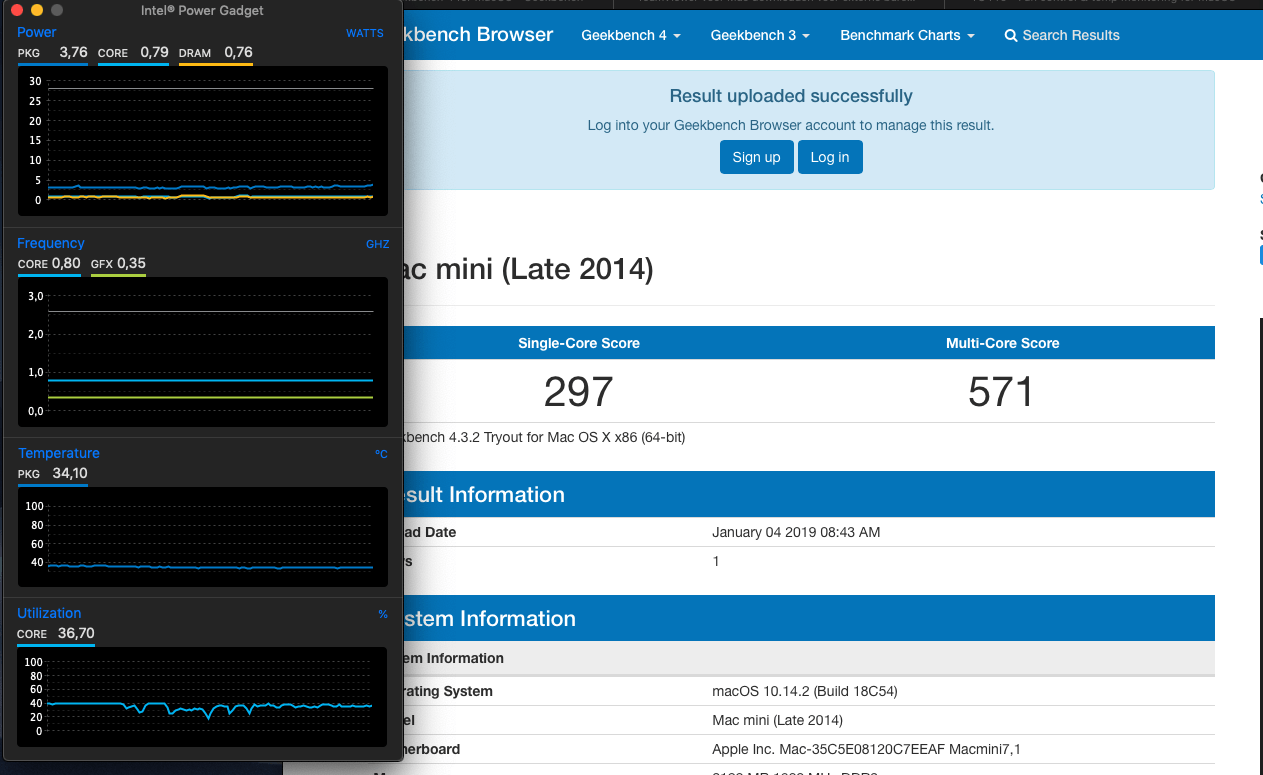Click the PKG power reading 3,76
Image resolution: width=1263 pixels, height=775 pixels.
tap(72, 52)
